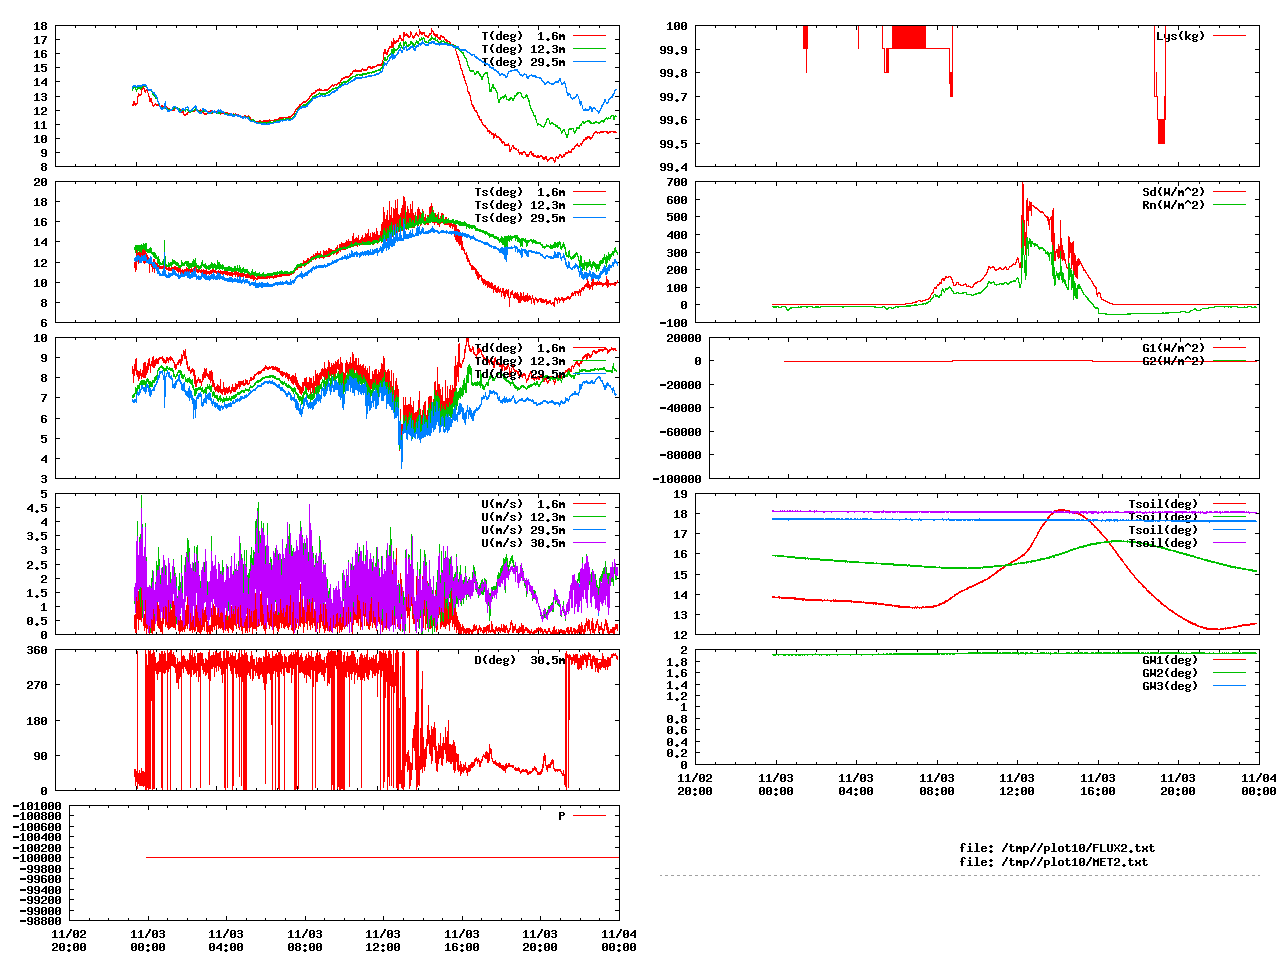The width and height of the screenshot is (1280, 960).
Task: Click purple line sample beside 'U(m/s) 30.5m'
Action: pyautogui.click(x=590, y=543)
